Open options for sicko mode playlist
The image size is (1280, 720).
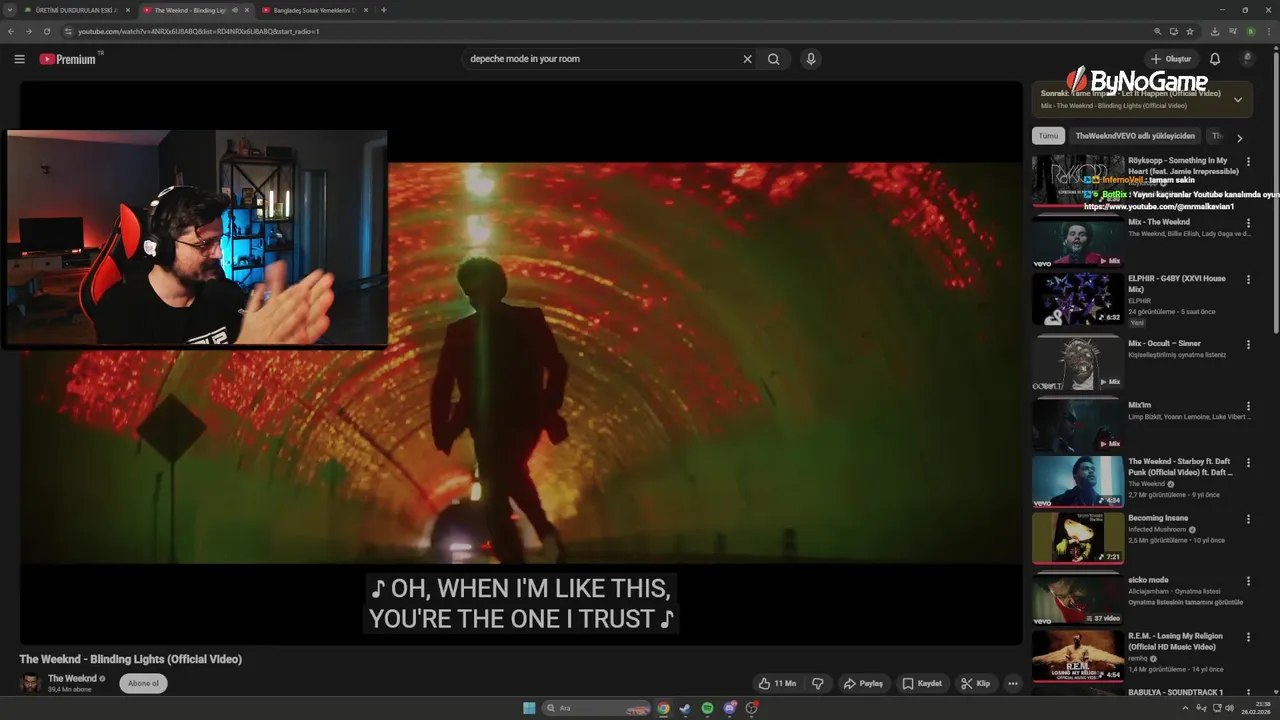[1248, 581]
